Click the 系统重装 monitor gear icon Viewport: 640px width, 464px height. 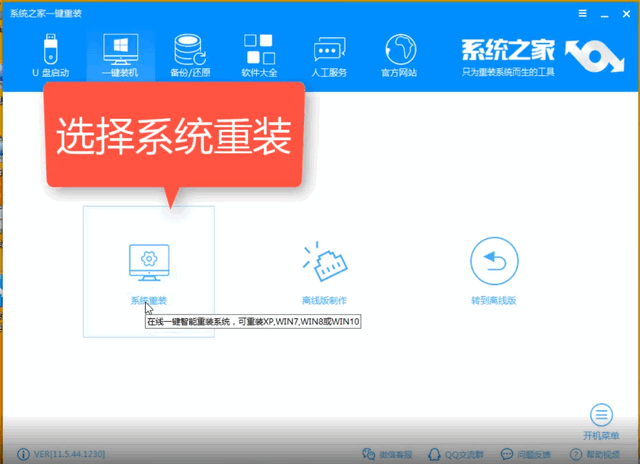(148, 260)
